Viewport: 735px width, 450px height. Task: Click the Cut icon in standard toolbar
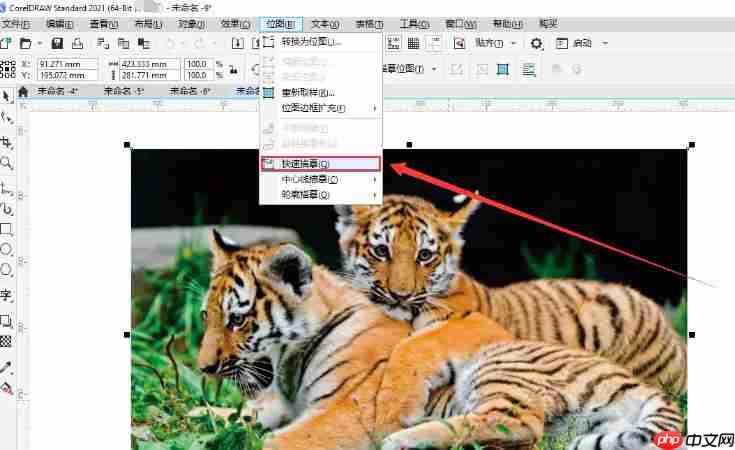pos(103,44)
